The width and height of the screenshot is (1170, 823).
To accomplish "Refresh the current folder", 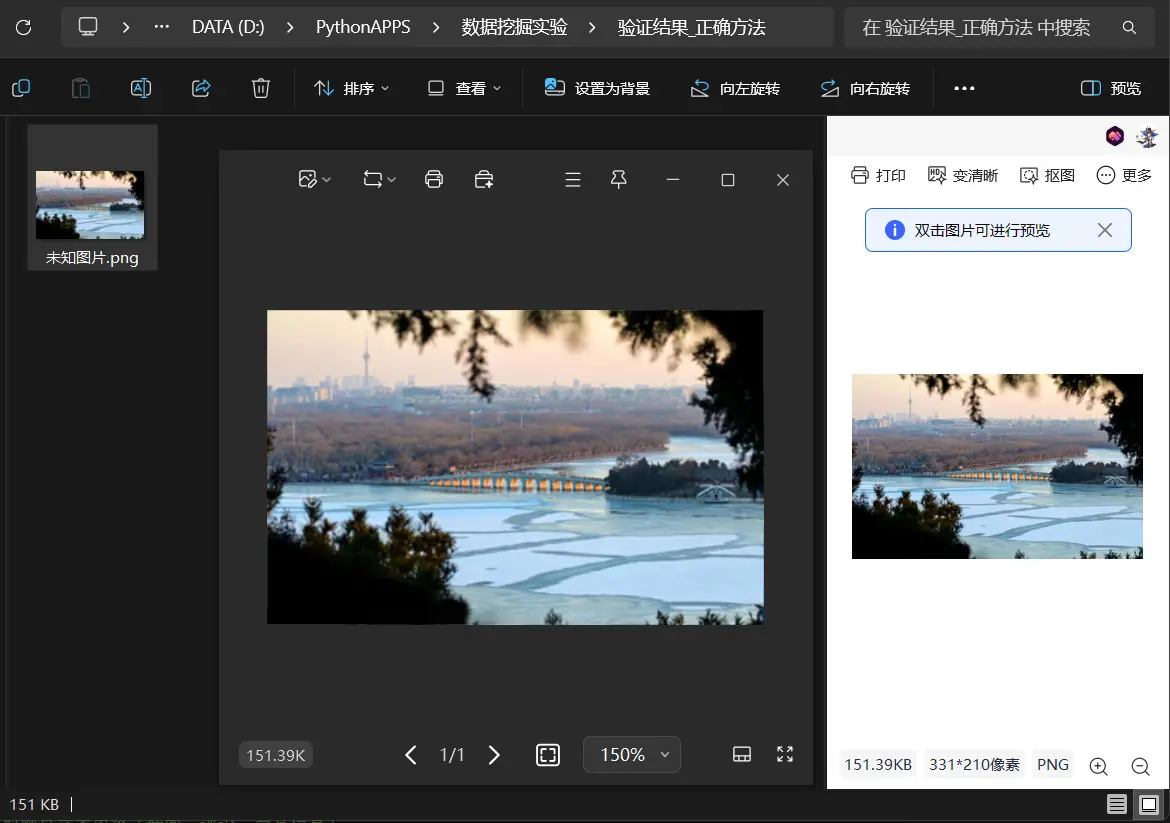I will tap(23, 27).
